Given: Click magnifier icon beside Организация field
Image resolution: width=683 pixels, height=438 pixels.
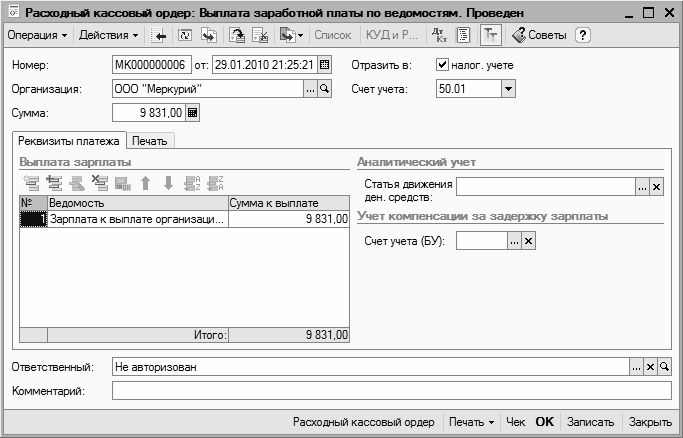Looking at the screenshot, I should pos(324,89).
